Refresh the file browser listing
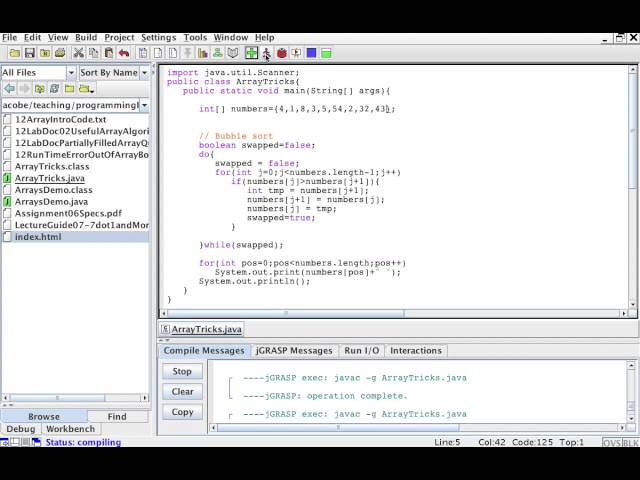Viewport: 640px width, 480px height. pyautogui.click(x=54, y=89)
